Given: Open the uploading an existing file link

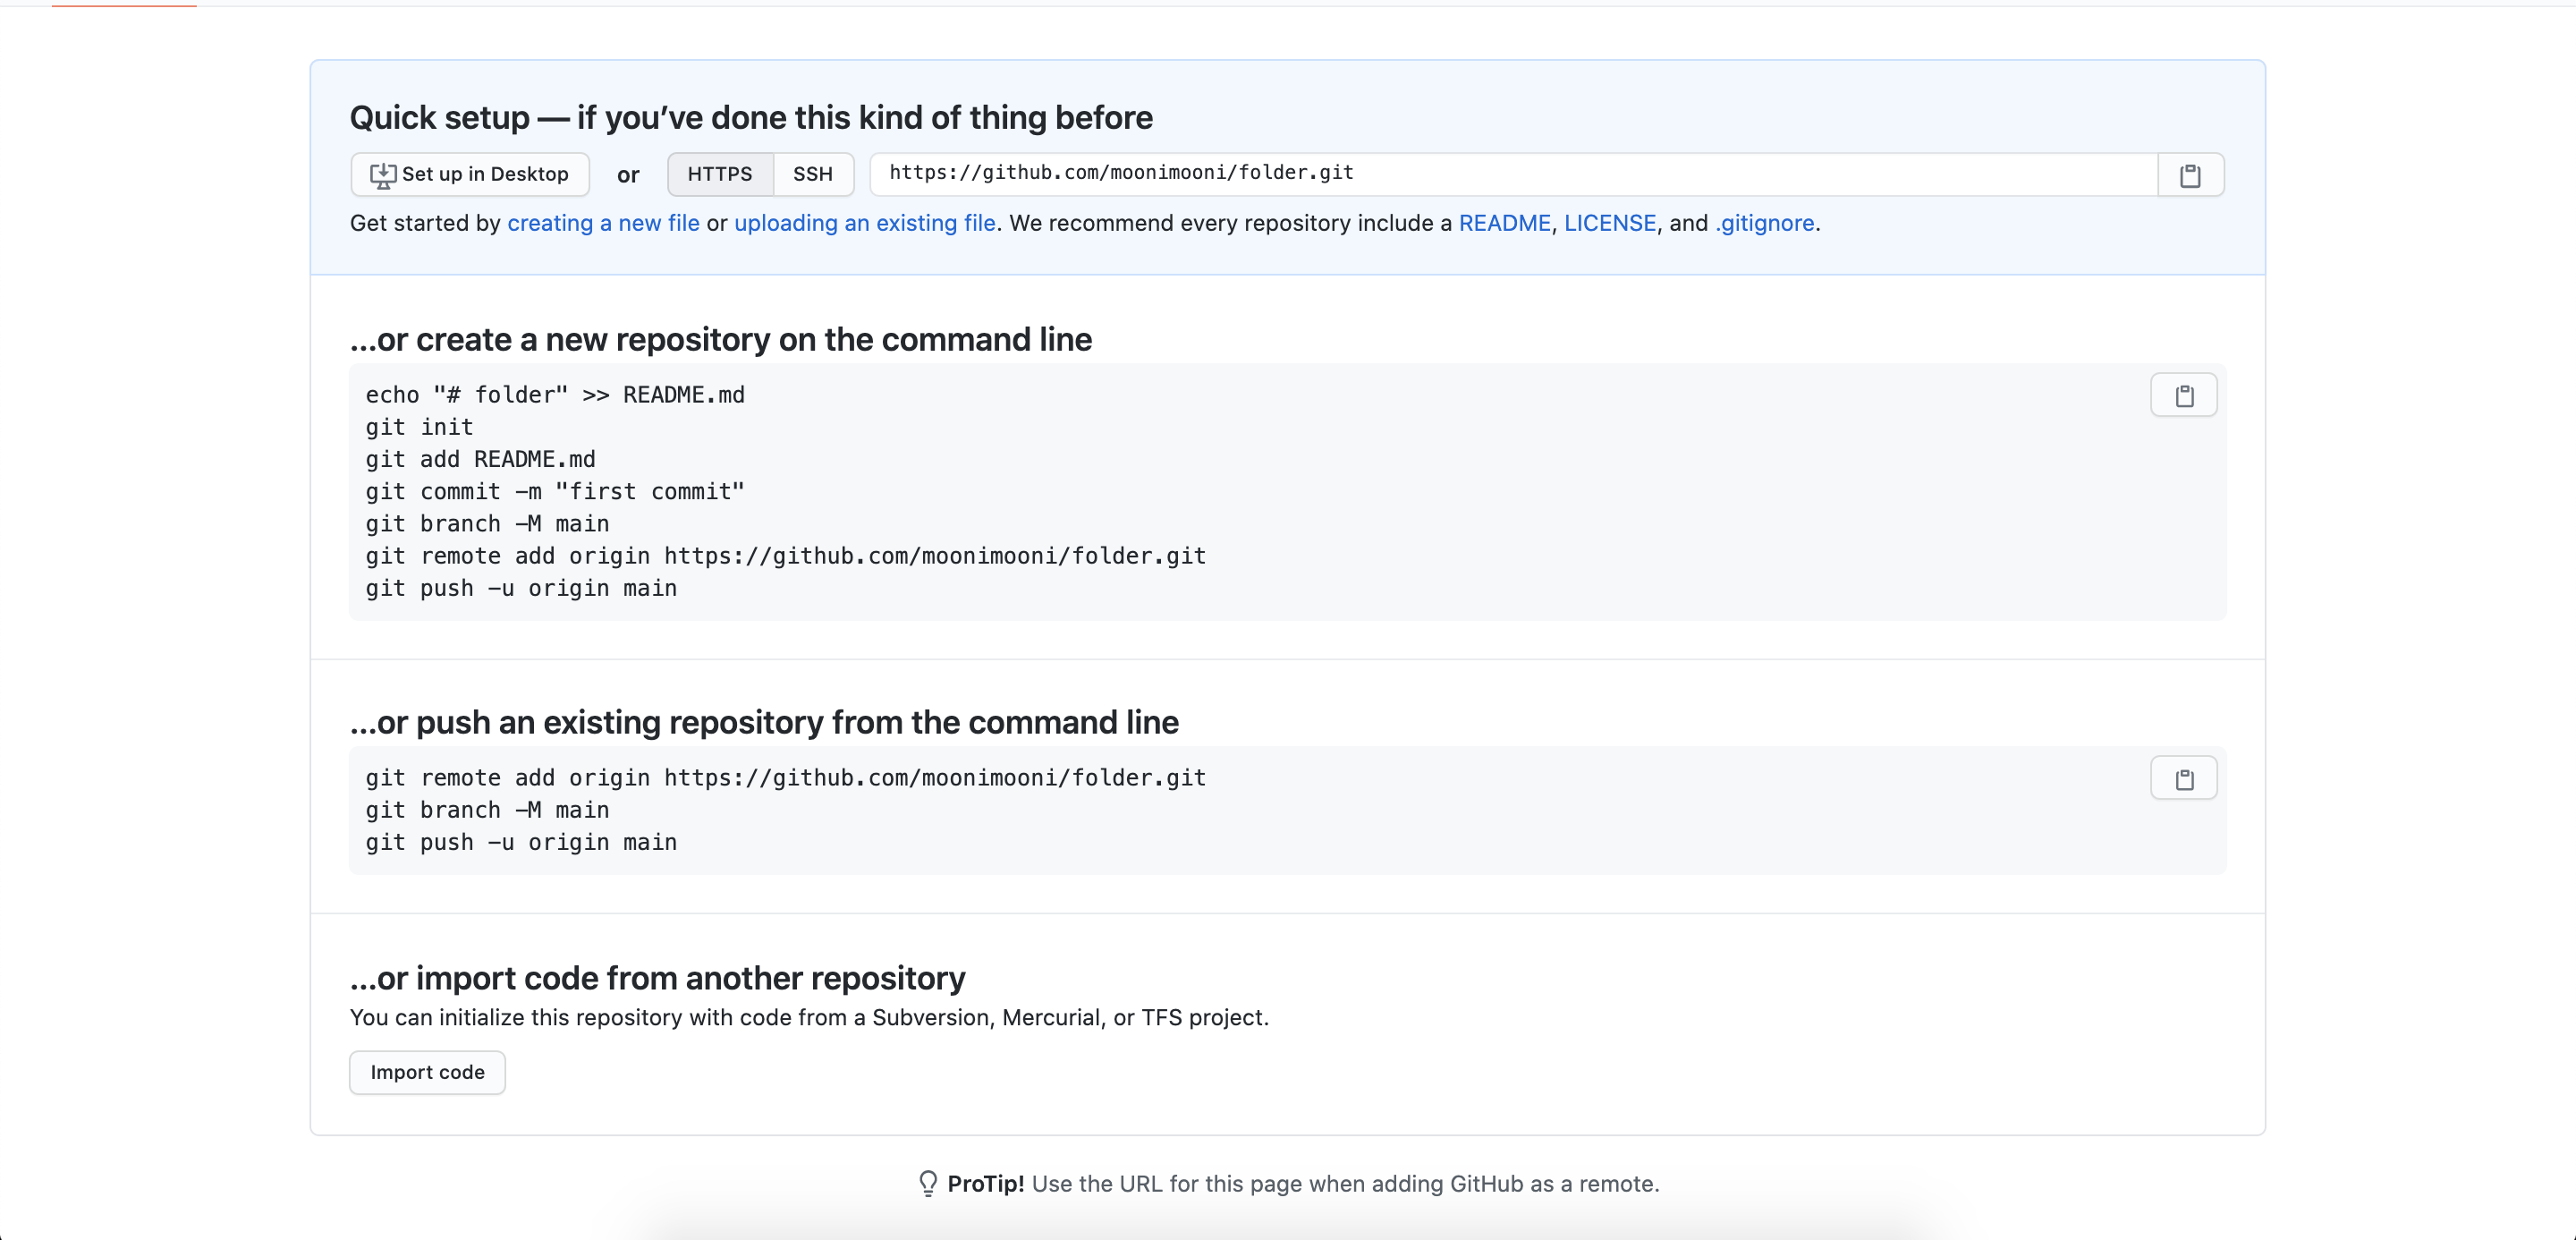Looking at the screenshot, I should (x=864, y=223).
